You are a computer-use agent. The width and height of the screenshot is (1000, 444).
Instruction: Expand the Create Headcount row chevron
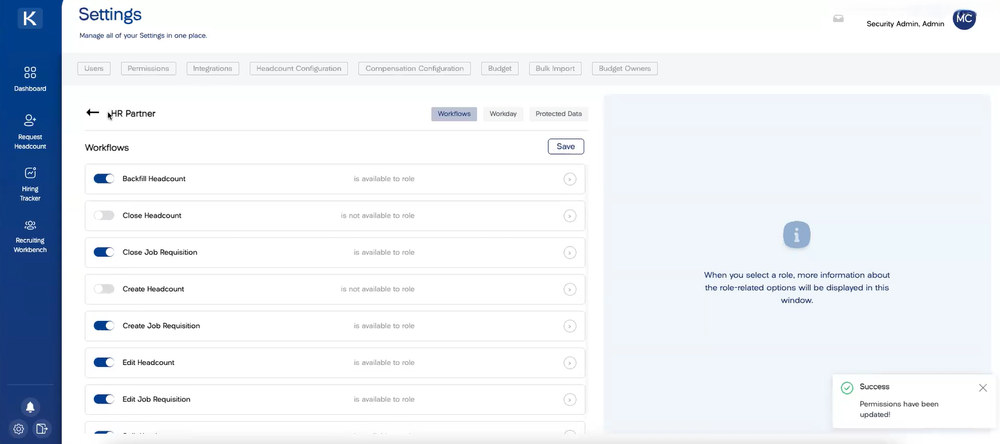(570, 290)
